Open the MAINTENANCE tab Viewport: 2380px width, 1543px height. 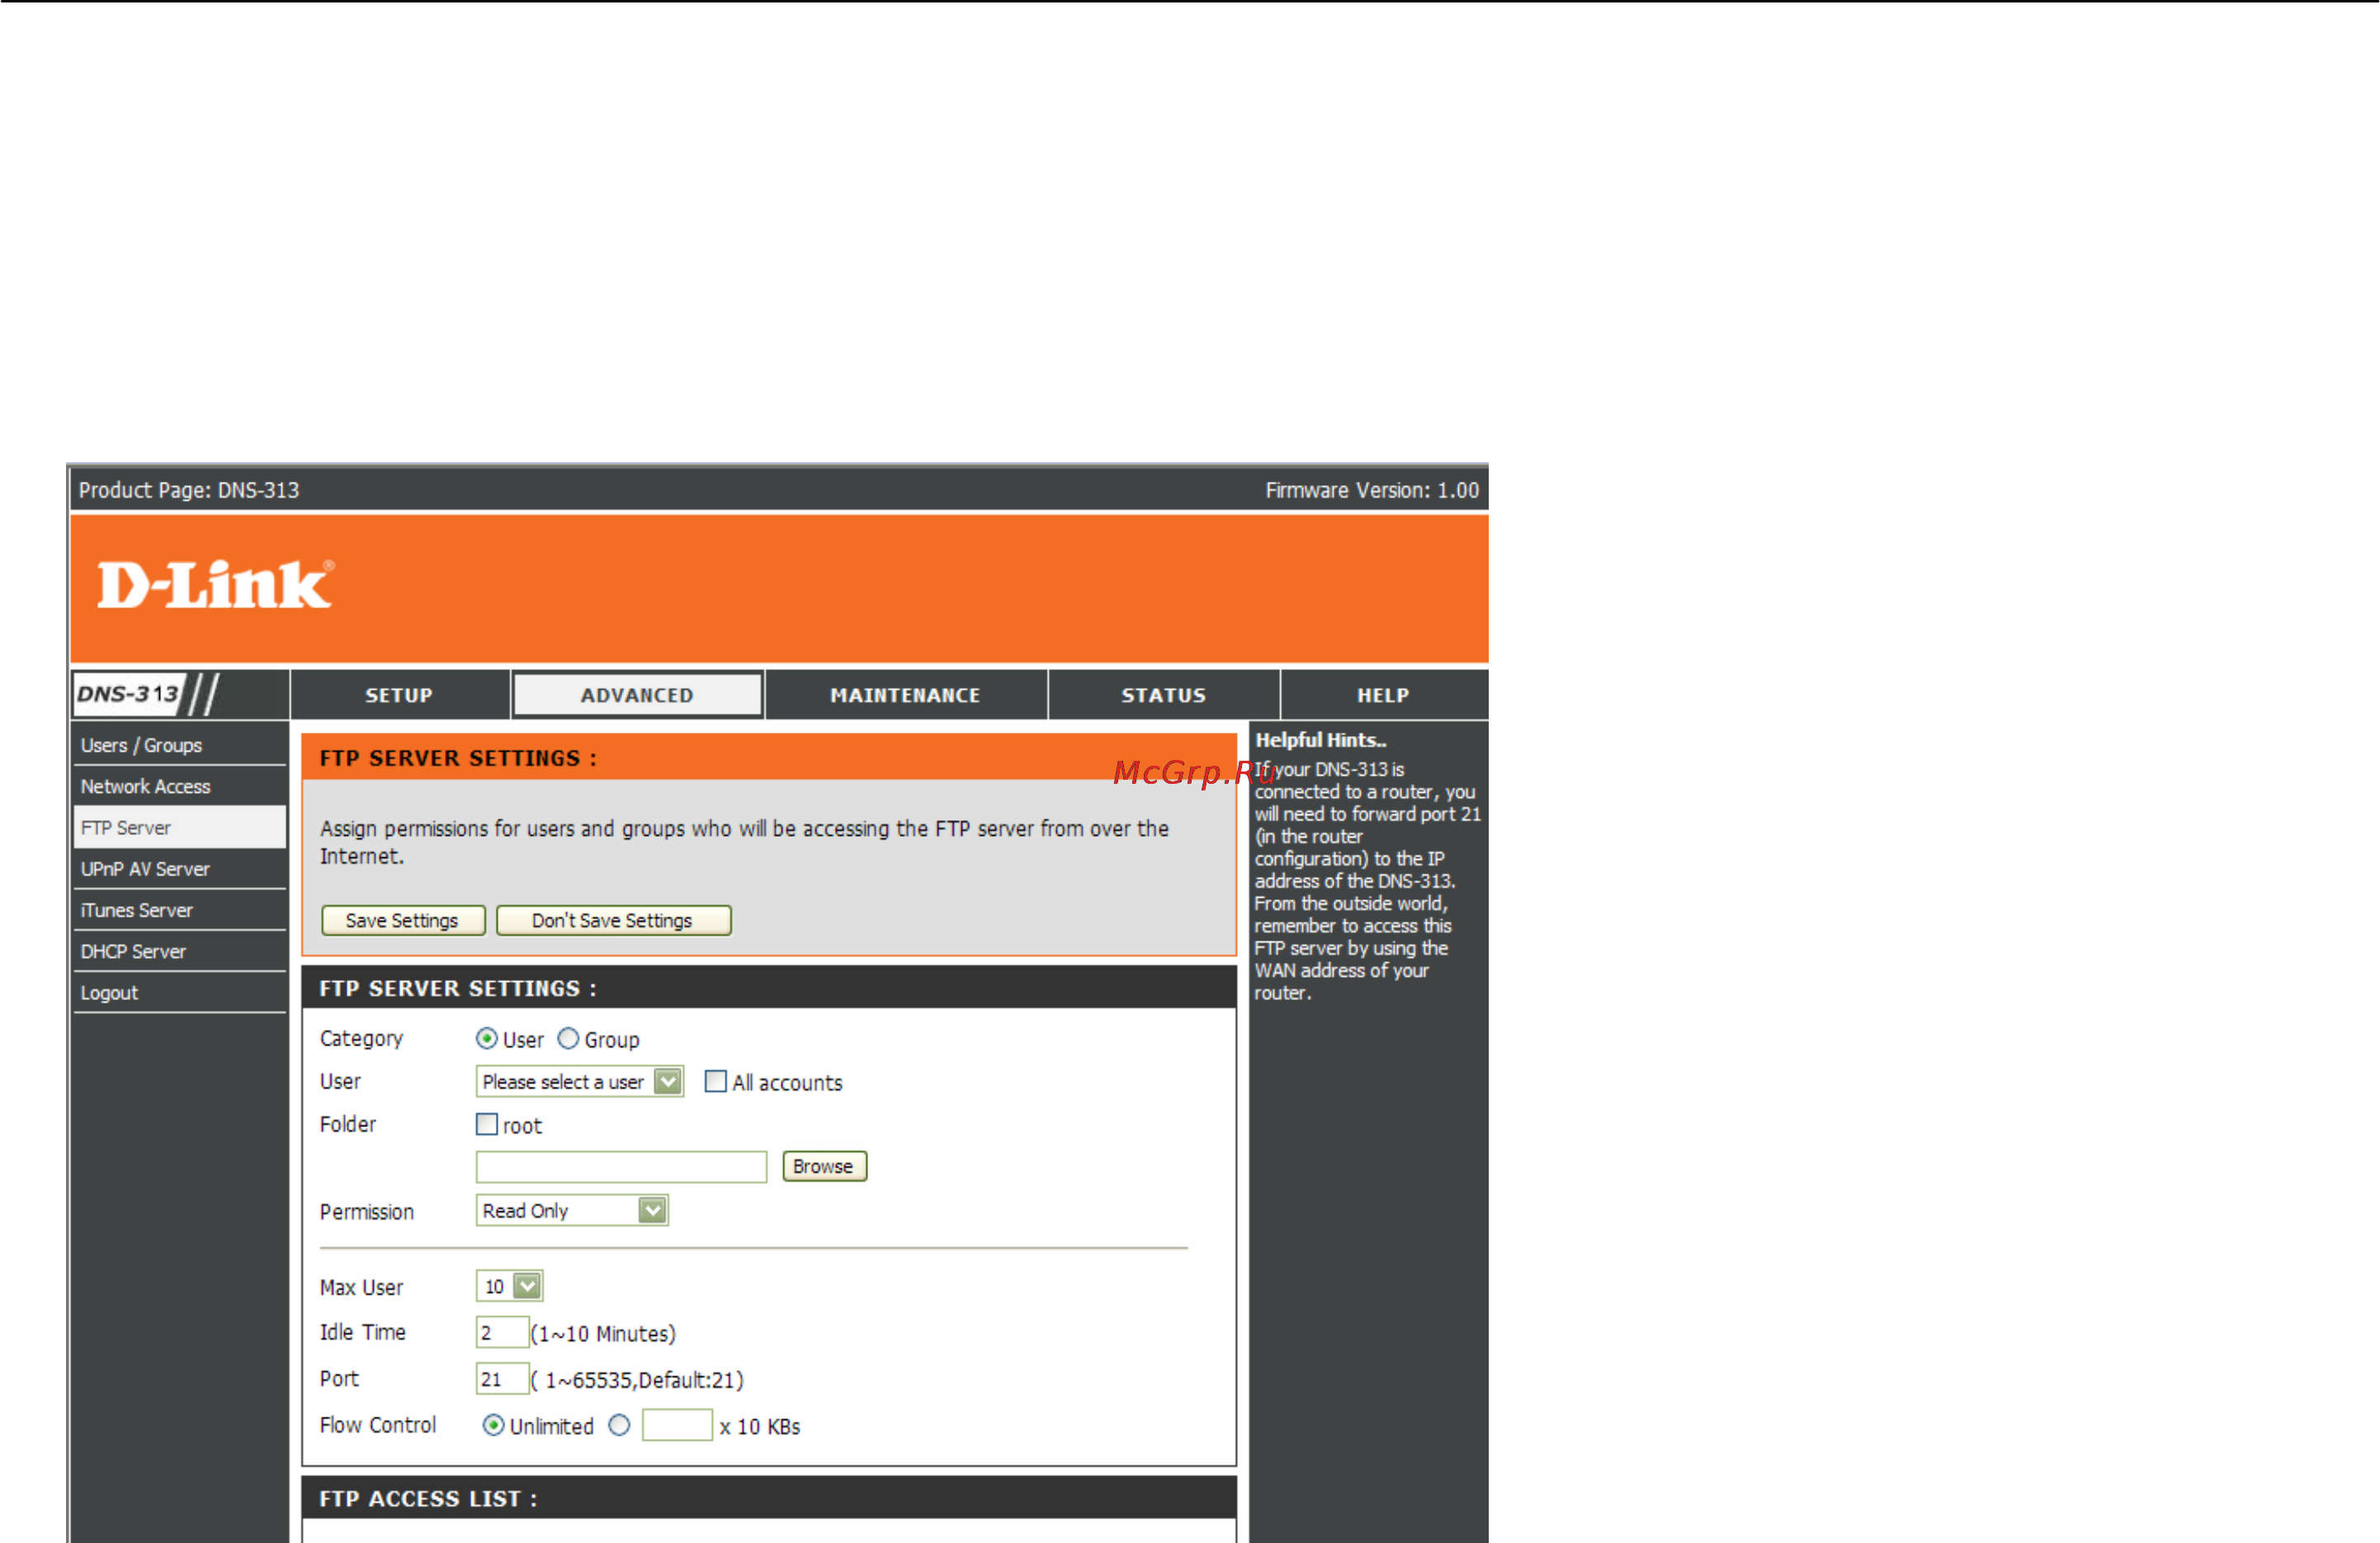(905, 695)
